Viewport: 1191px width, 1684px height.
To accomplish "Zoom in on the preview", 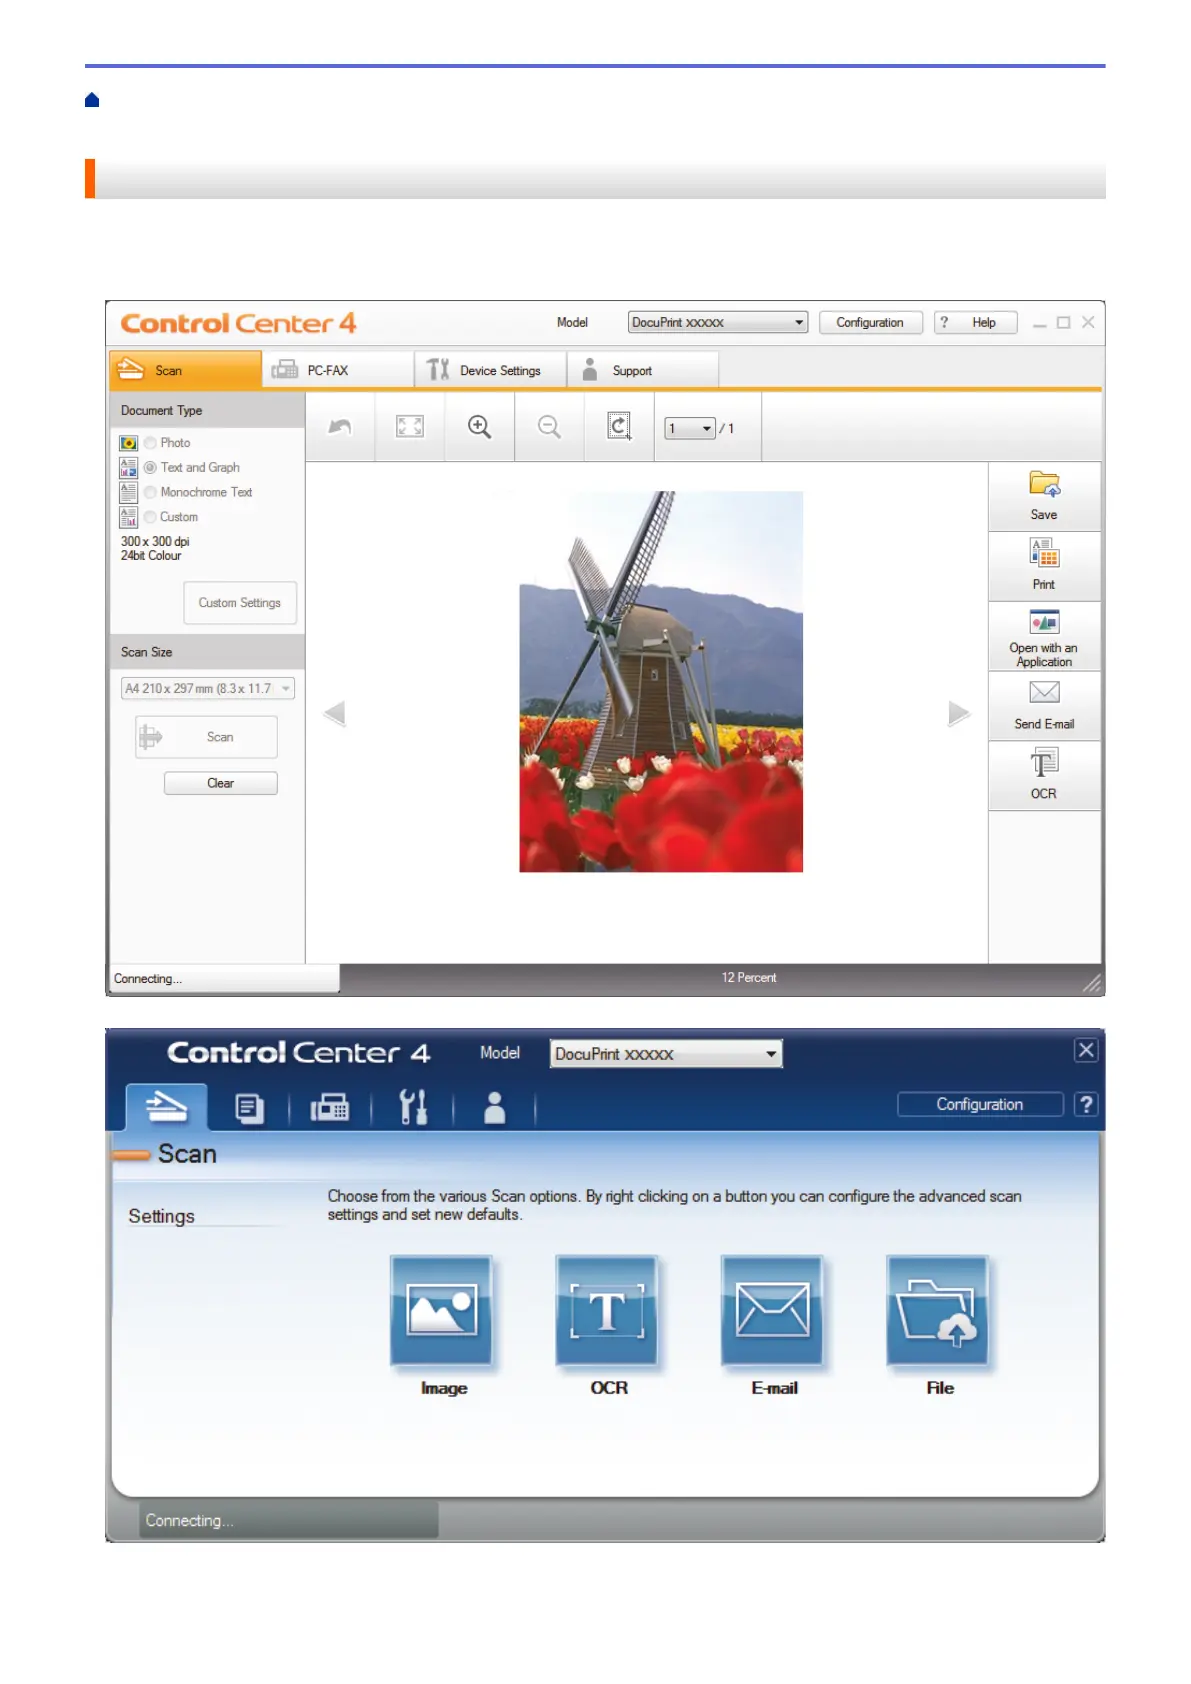I will coord(480,427).
